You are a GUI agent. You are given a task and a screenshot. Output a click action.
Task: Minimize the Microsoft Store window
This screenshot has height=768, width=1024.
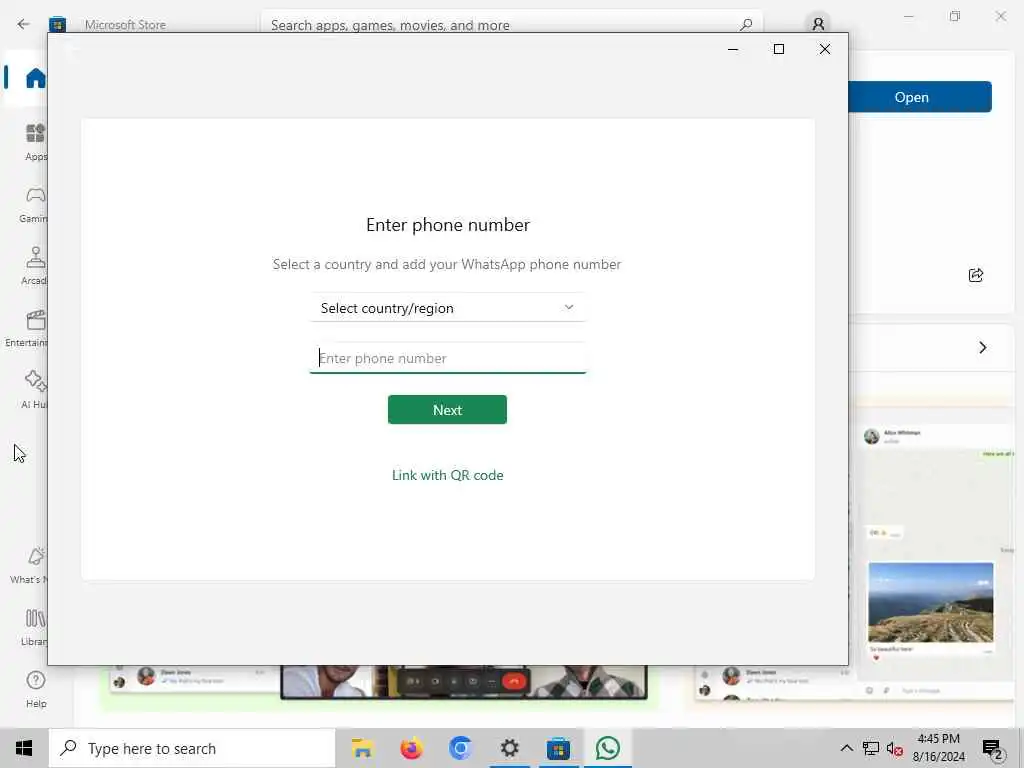coord(908,16)
